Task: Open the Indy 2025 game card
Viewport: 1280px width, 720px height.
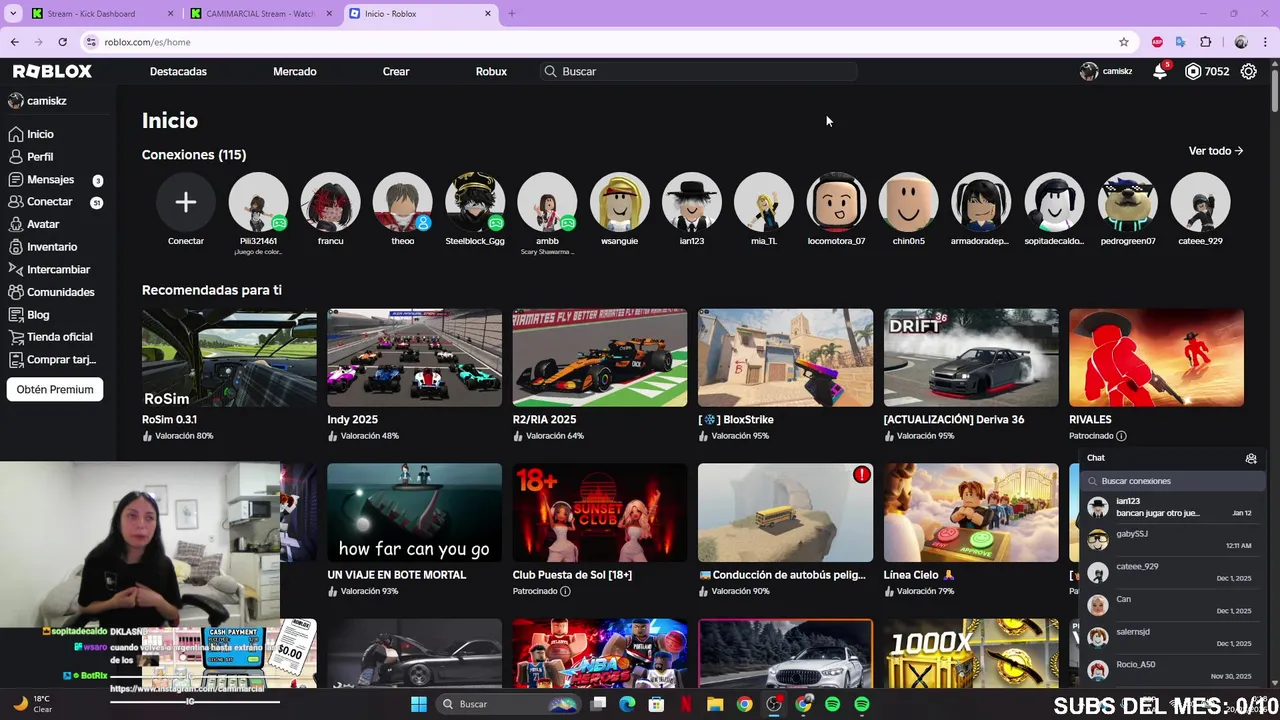Action: 414,375
